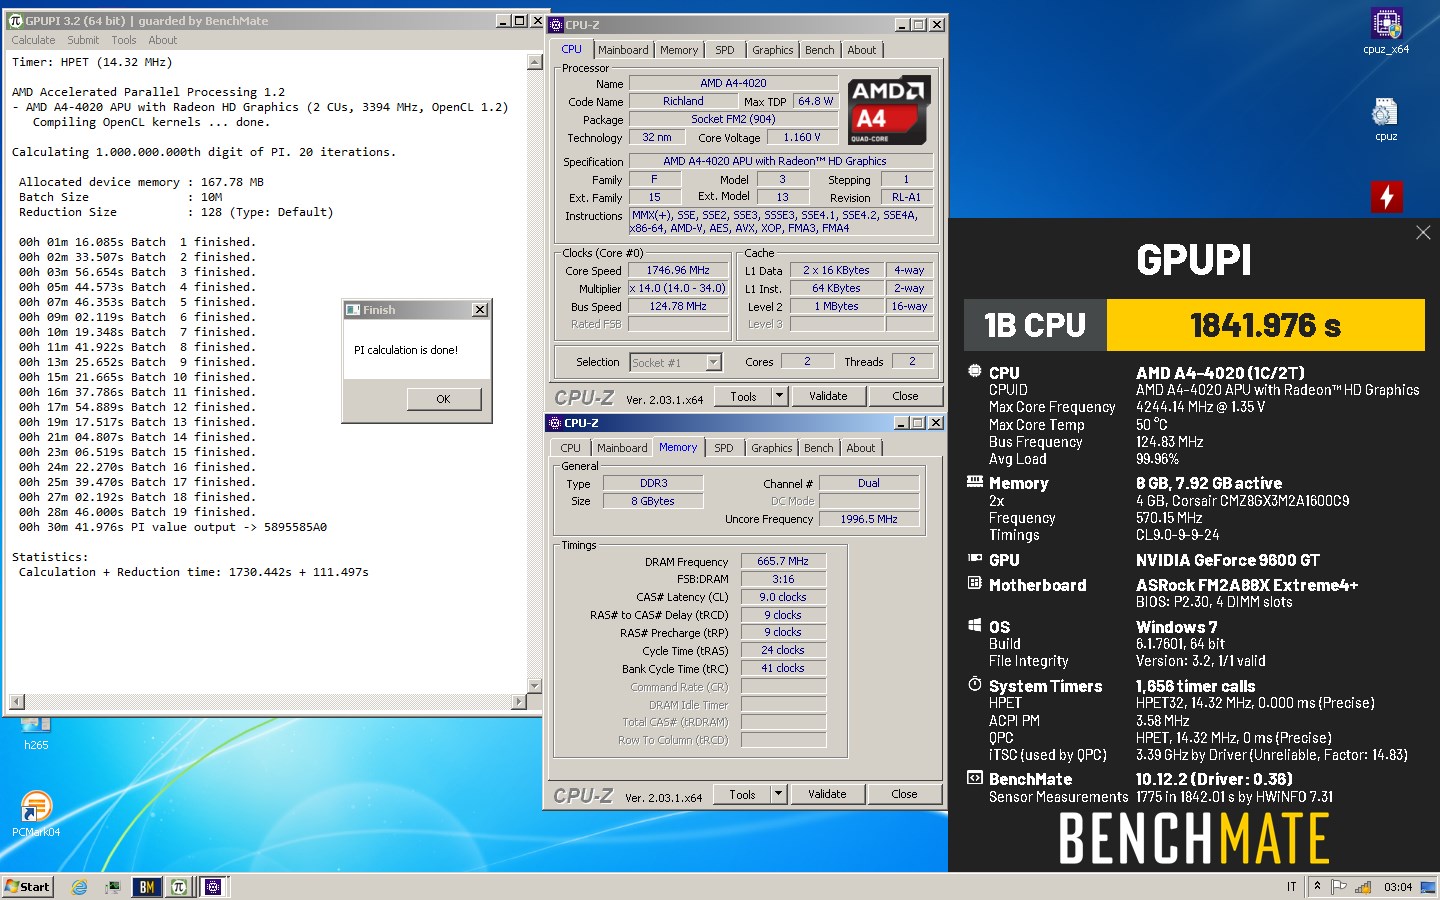Open the h265 desktop icon

[x=36, y=734]
